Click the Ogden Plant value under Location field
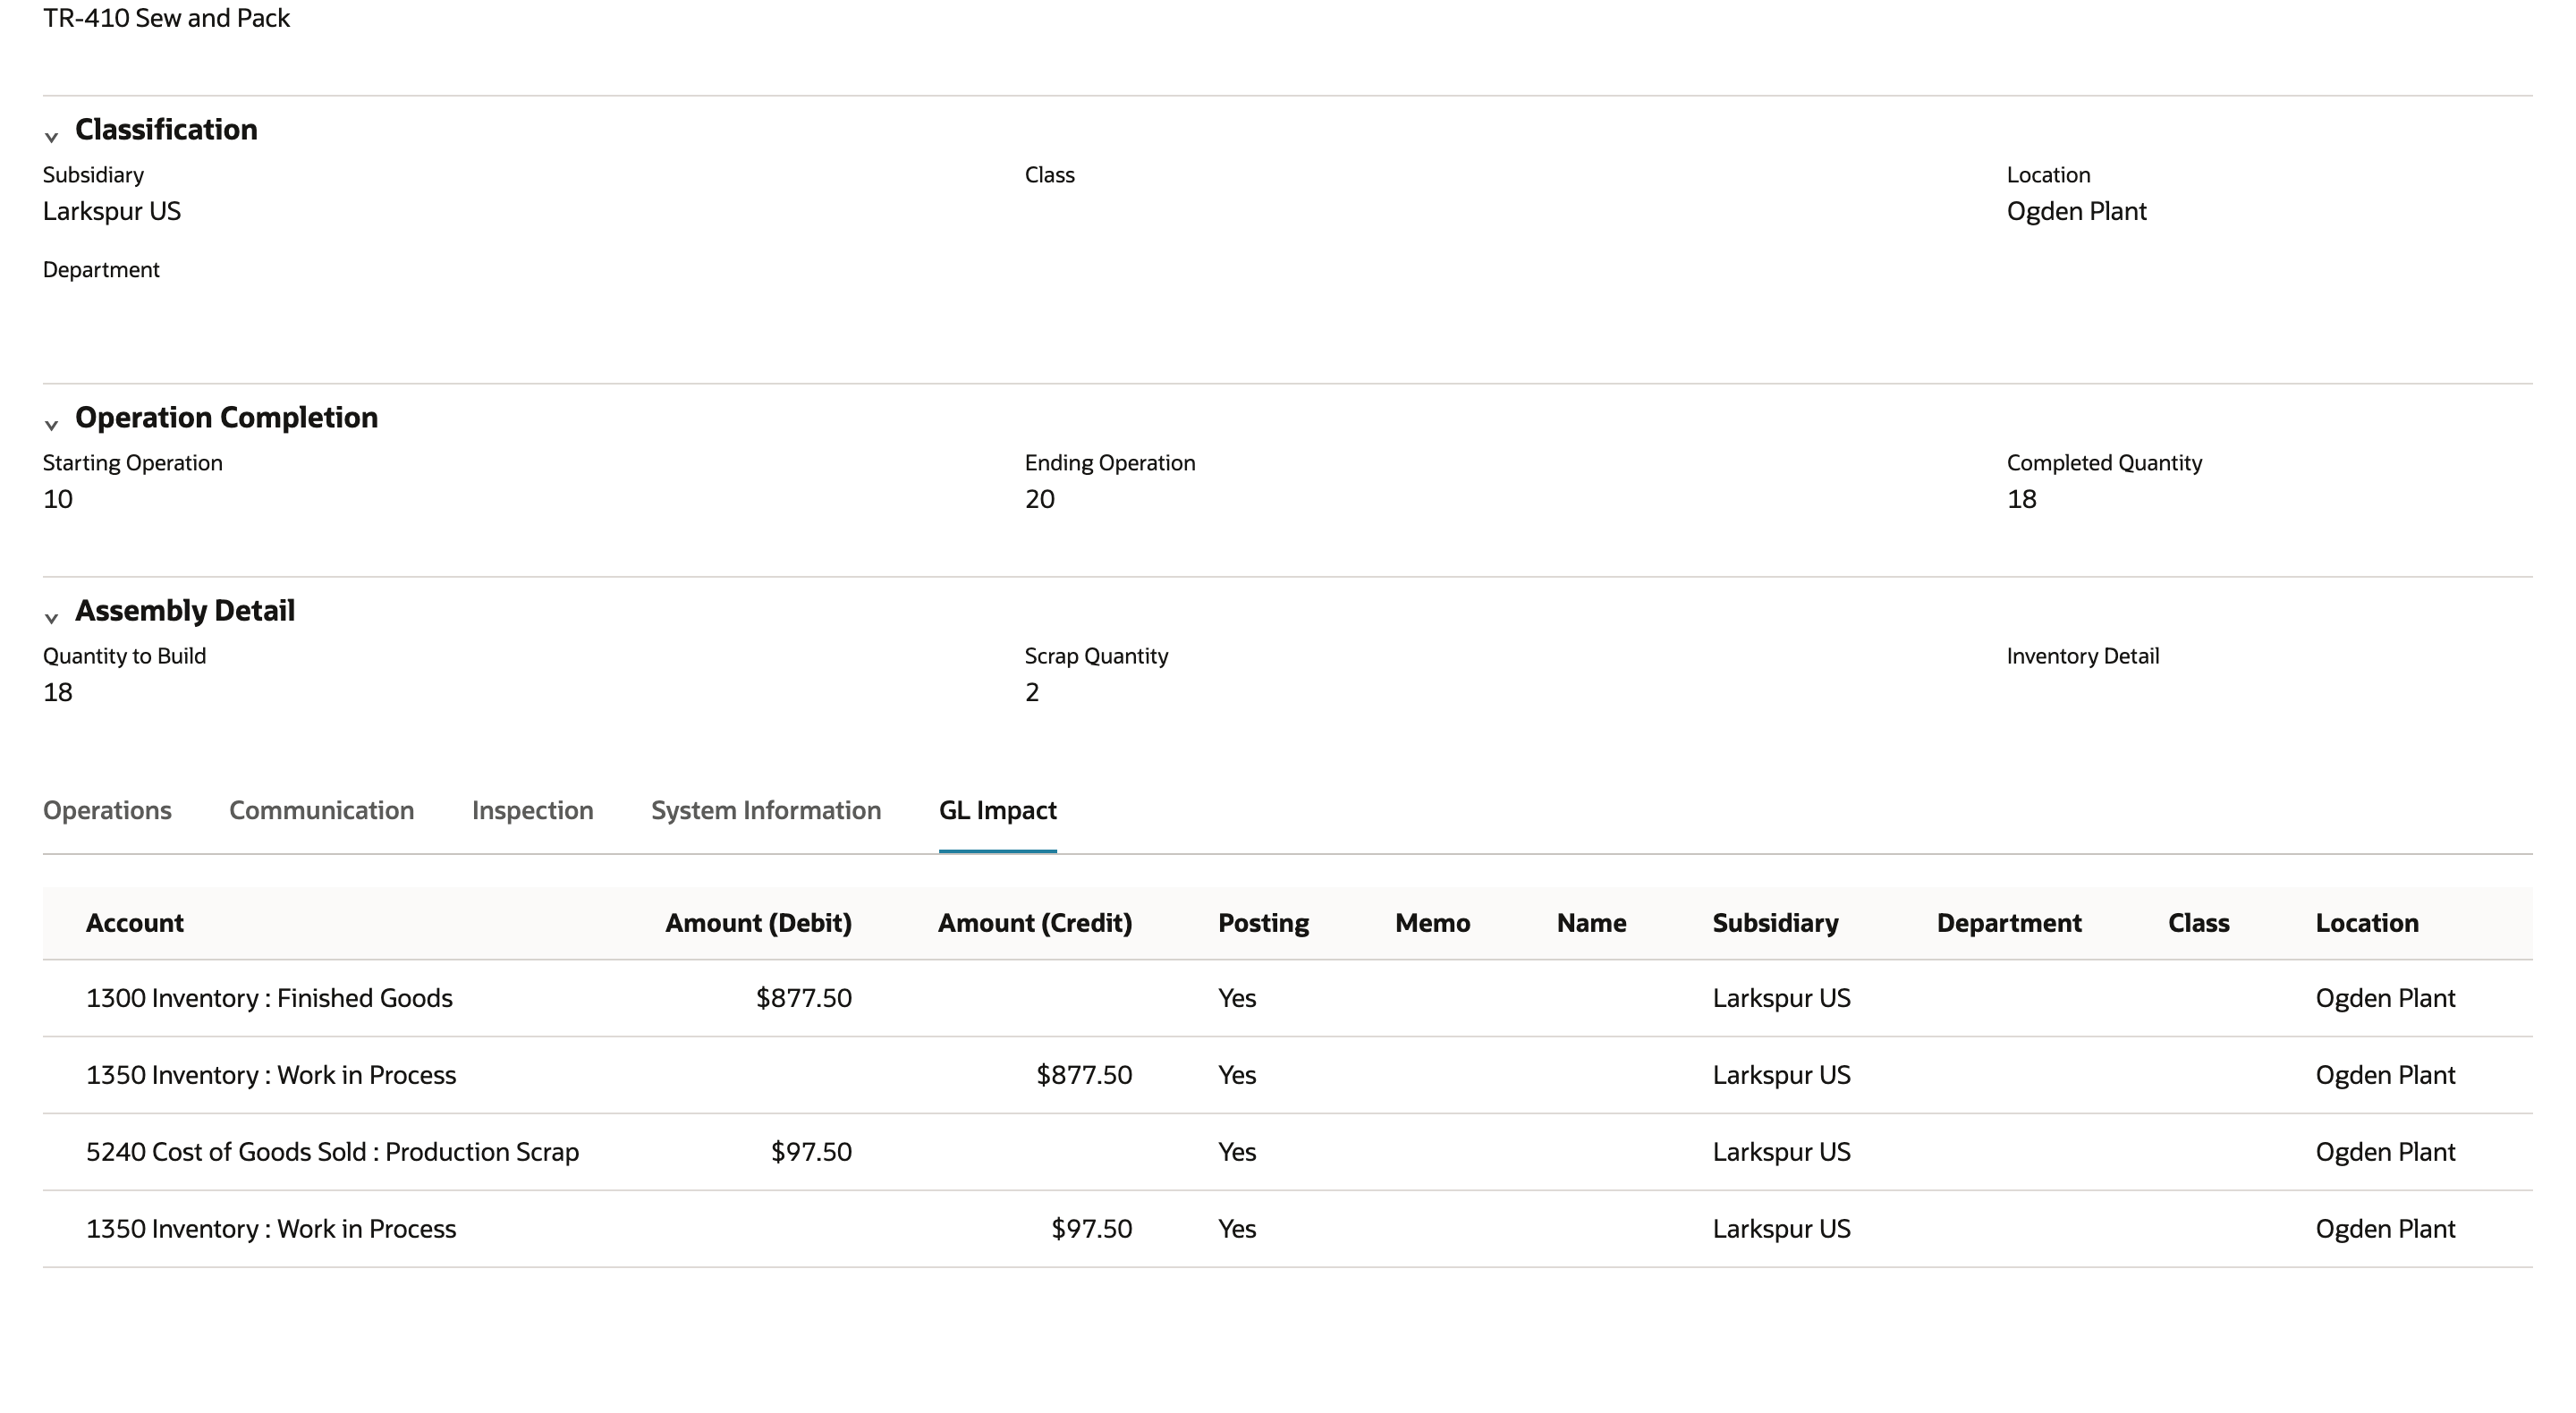 (x=2076, y=211)
